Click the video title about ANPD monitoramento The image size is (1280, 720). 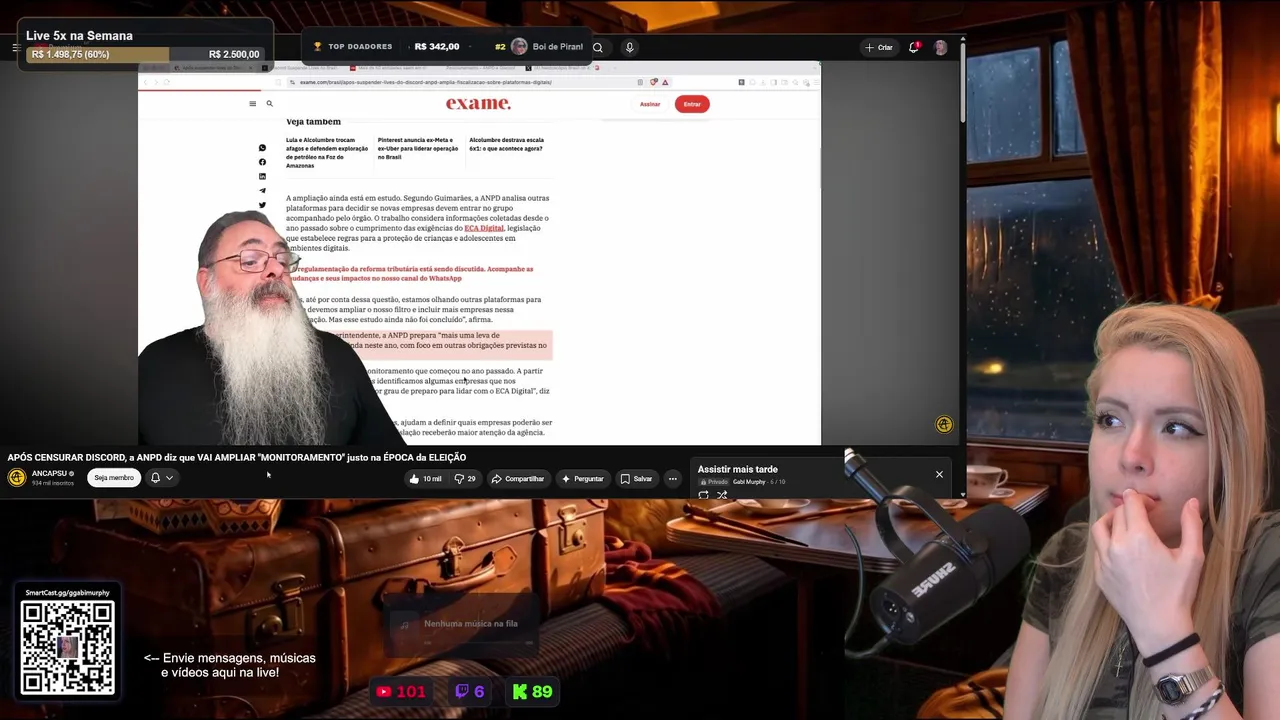point(237,457)
